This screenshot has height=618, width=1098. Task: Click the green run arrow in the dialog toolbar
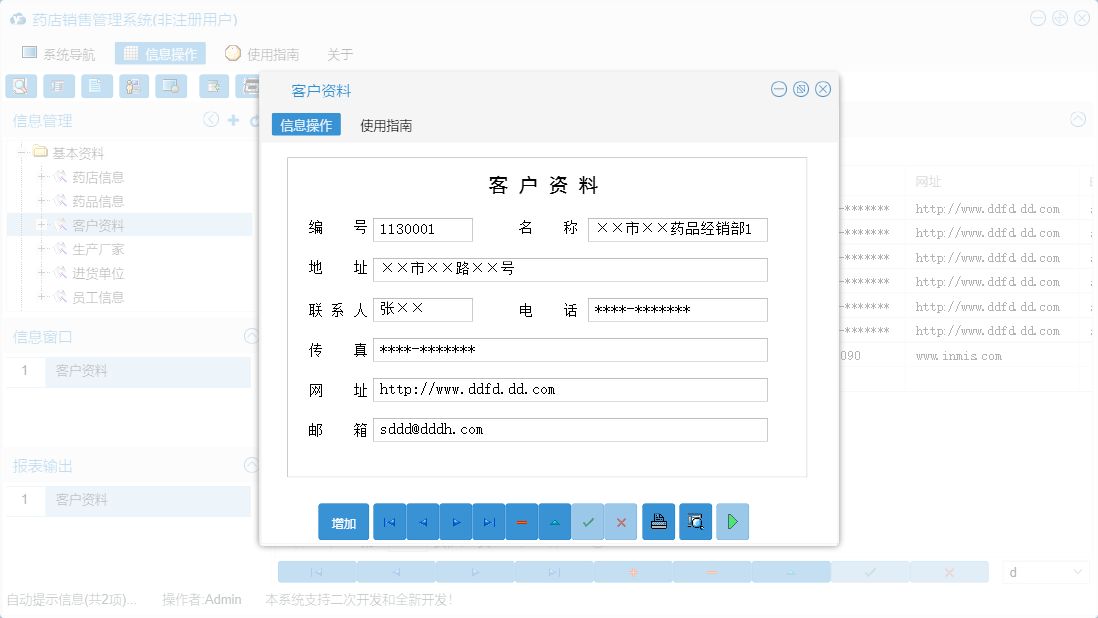coord(732,521)
